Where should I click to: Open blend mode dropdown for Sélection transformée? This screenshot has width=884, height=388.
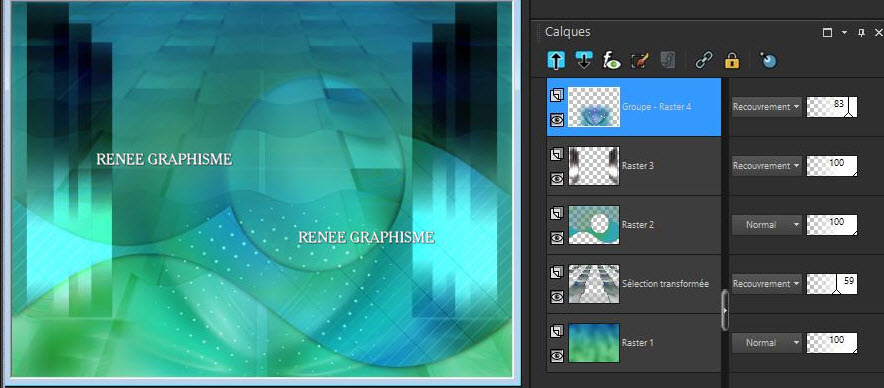pos(766,284)
